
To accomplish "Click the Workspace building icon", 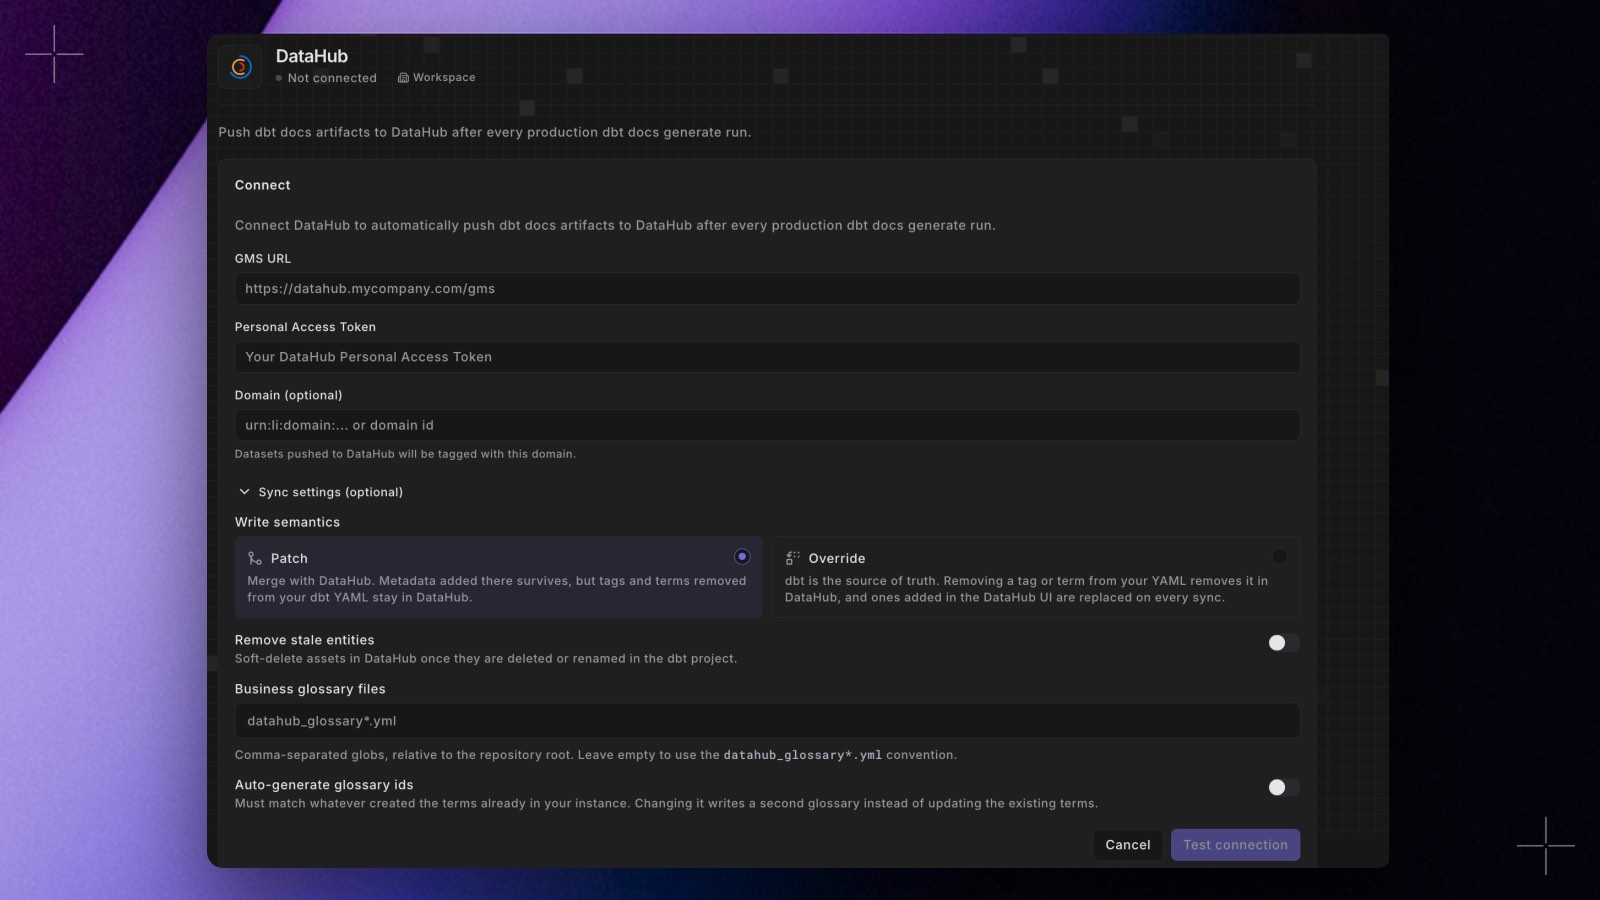I will click(x=403, y=78).
